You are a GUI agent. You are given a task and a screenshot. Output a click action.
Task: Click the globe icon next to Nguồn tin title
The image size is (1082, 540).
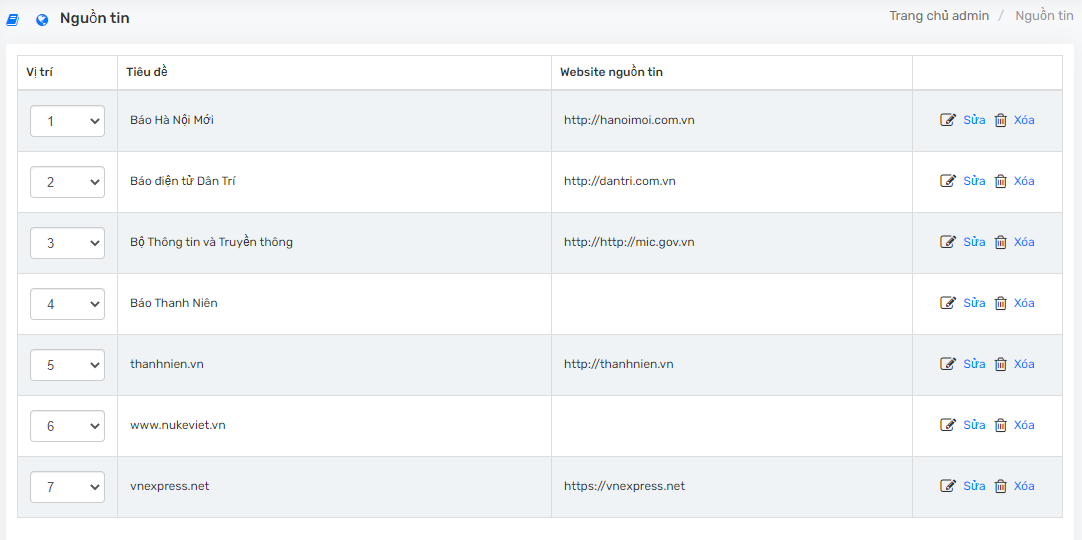point(42,20)
